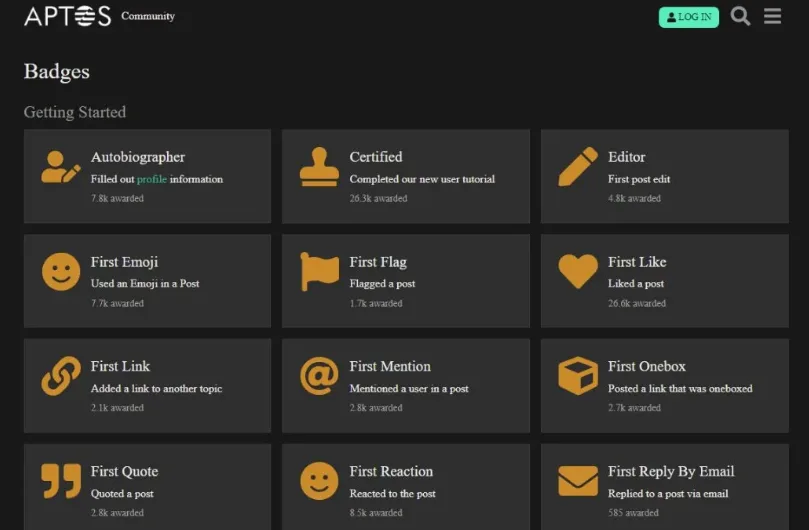The width and height of the screenshot is (809, 530).
Task: Follow the green profile link
Action: tap(152, 179)
